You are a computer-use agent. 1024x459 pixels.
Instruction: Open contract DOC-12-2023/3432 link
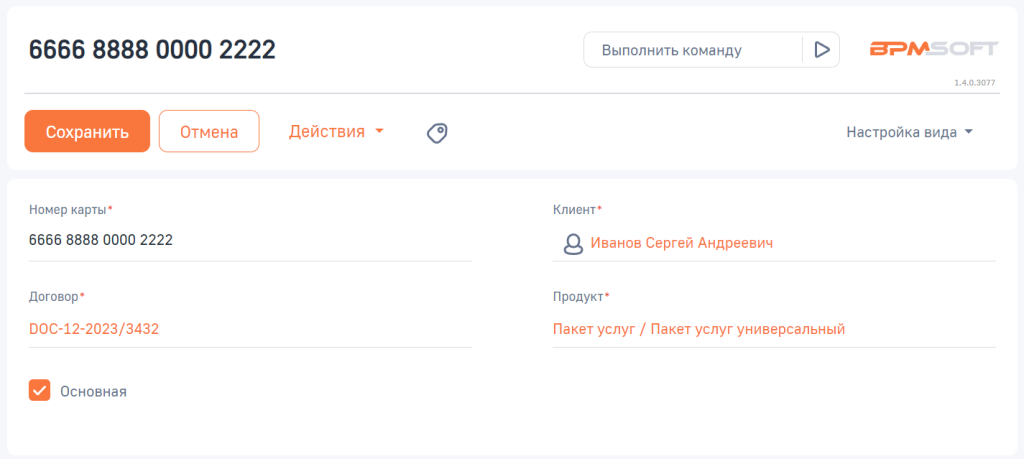pyautogui.click(x=94, y=328)
